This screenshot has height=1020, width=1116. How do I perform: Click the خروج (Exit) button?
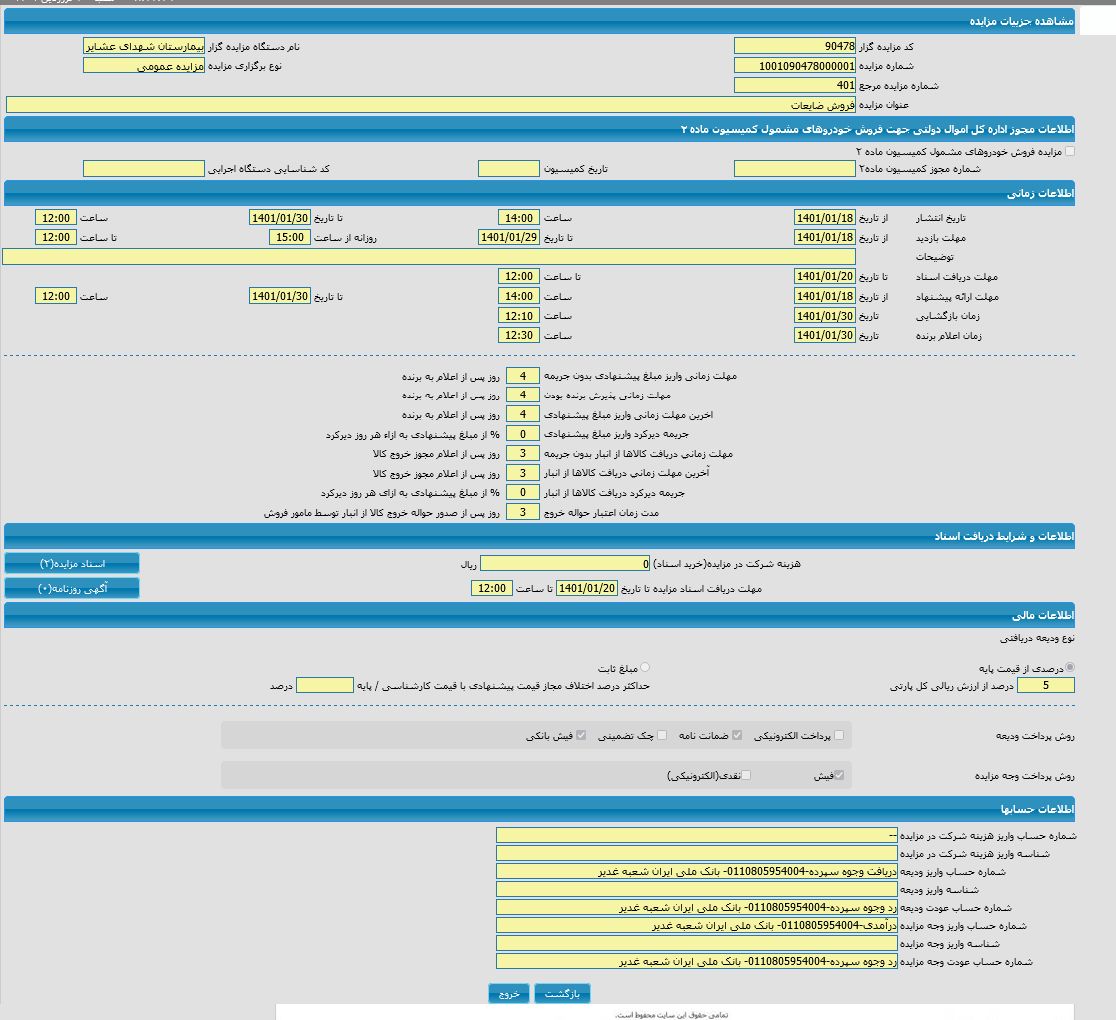[x=508, y=993]
